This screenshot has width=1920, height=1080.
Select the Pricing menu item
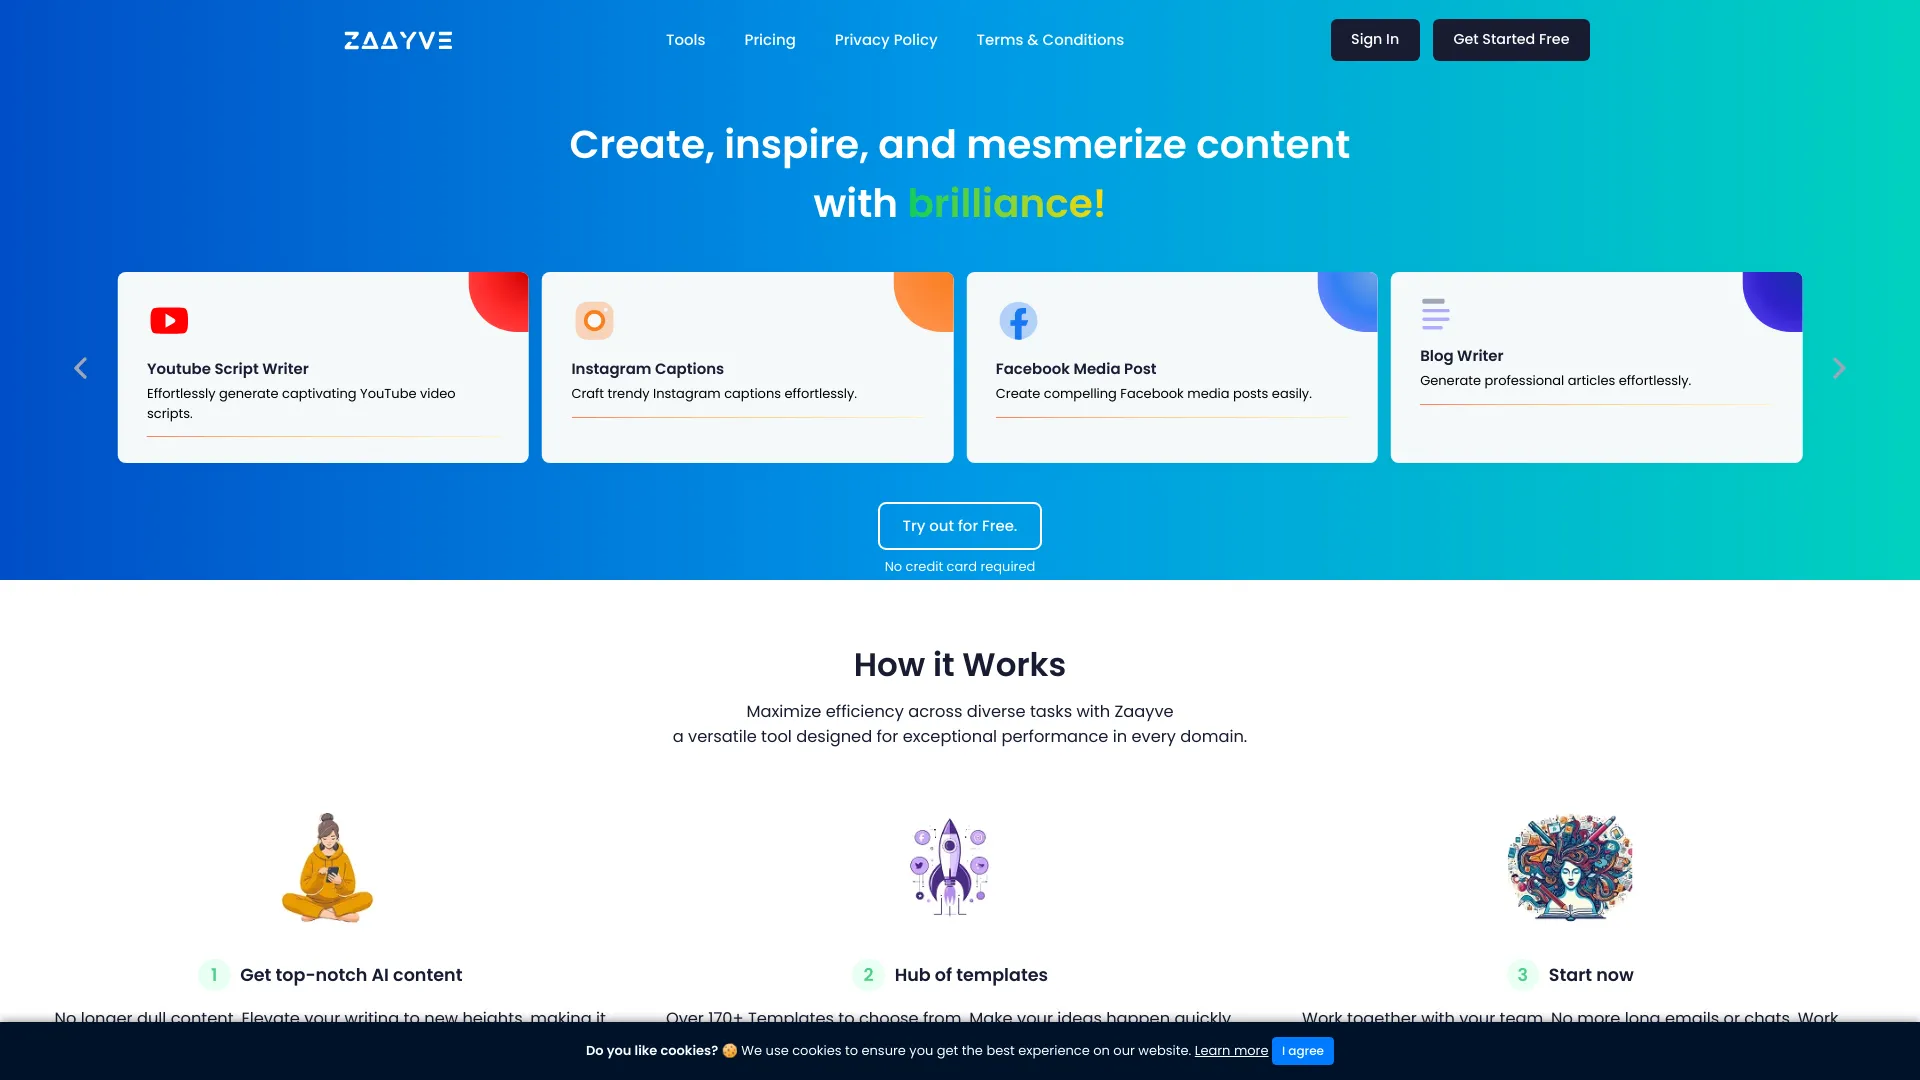coord(769,40)
